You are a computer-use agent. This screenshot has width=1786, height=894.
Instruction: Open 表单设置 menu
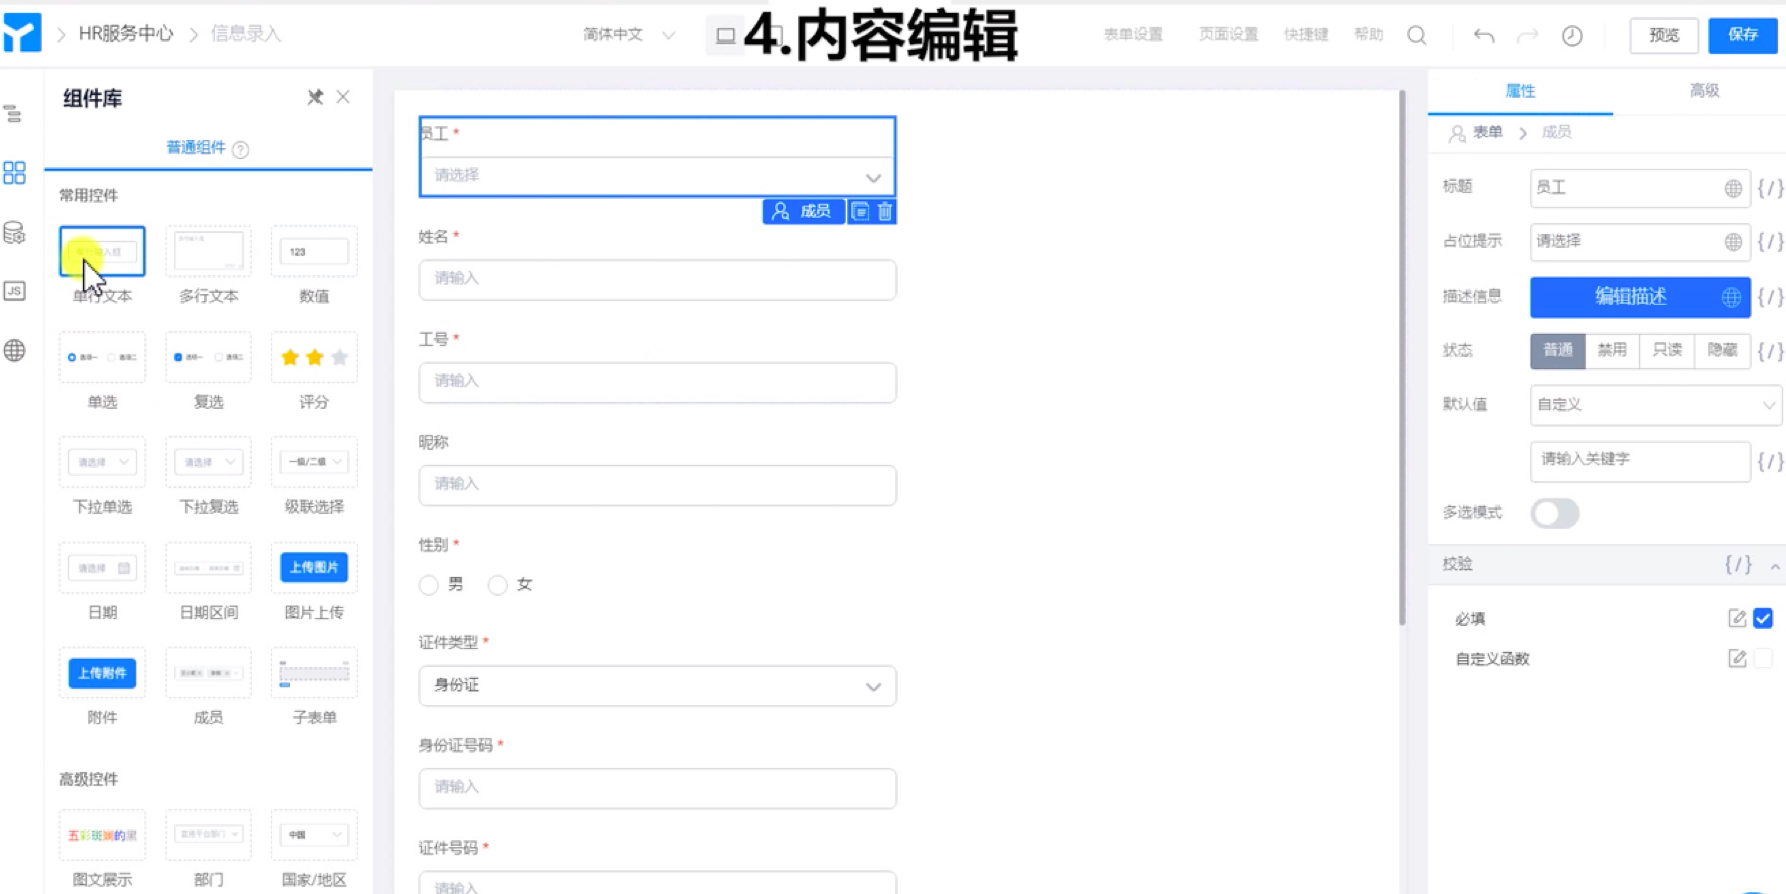pyautogui.click(x=1133, y=34)
